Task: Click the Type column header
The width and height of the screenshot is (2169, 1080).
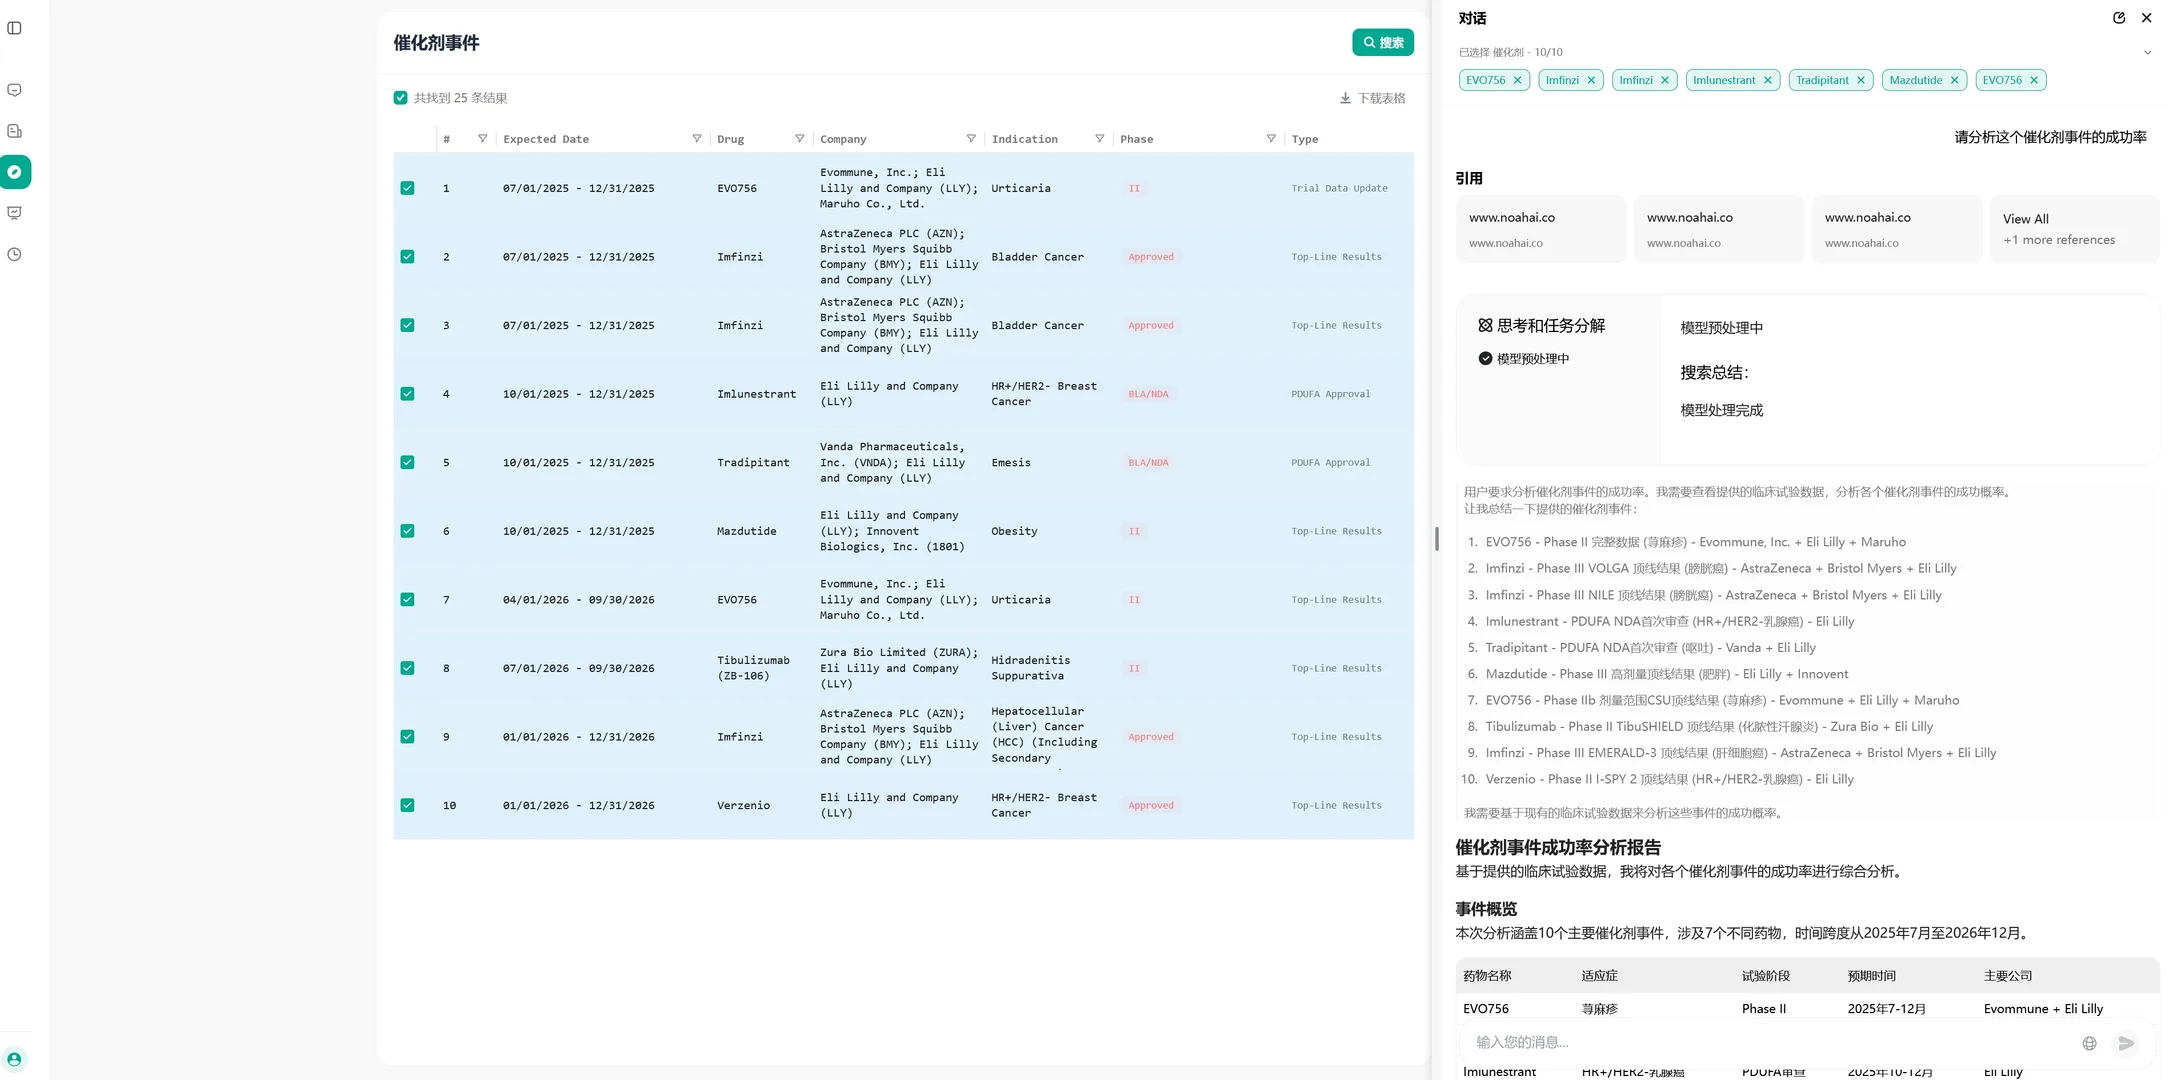Action: click(x=1304, y=139)
